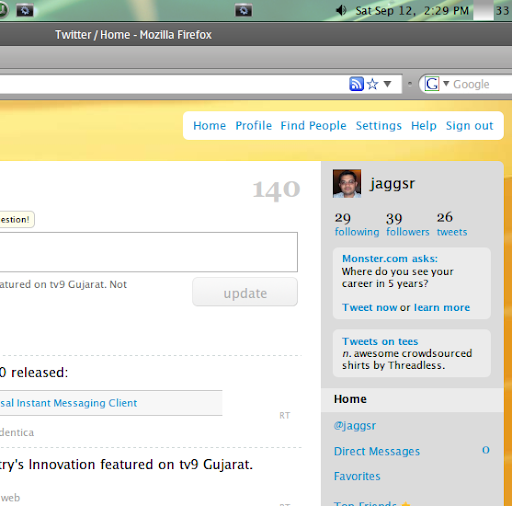
Task: Open Direct Messages in sidebar
Action: (377, 451)
